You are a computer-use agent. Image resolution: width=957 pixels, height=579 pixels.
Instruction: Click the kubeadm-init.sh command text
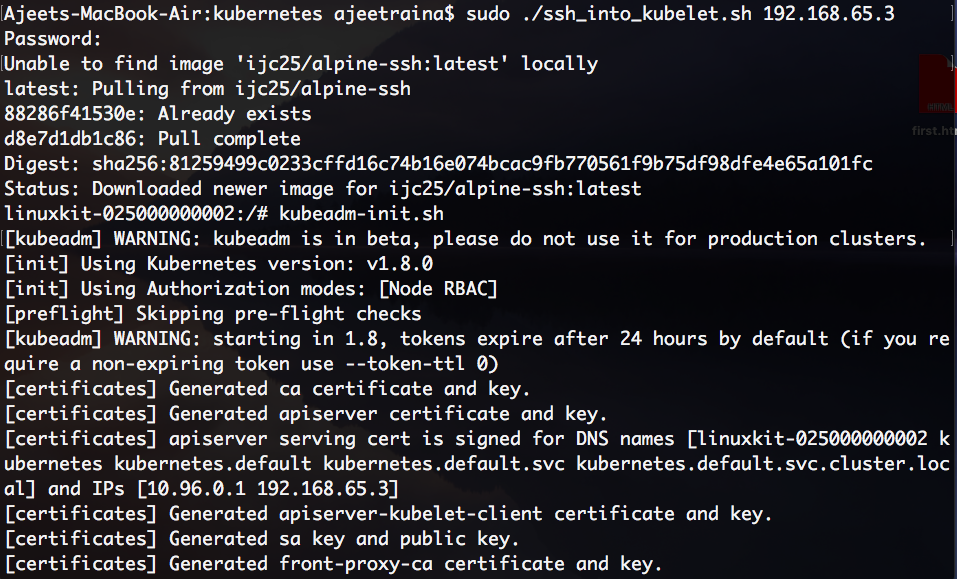(x=361, y=214)
